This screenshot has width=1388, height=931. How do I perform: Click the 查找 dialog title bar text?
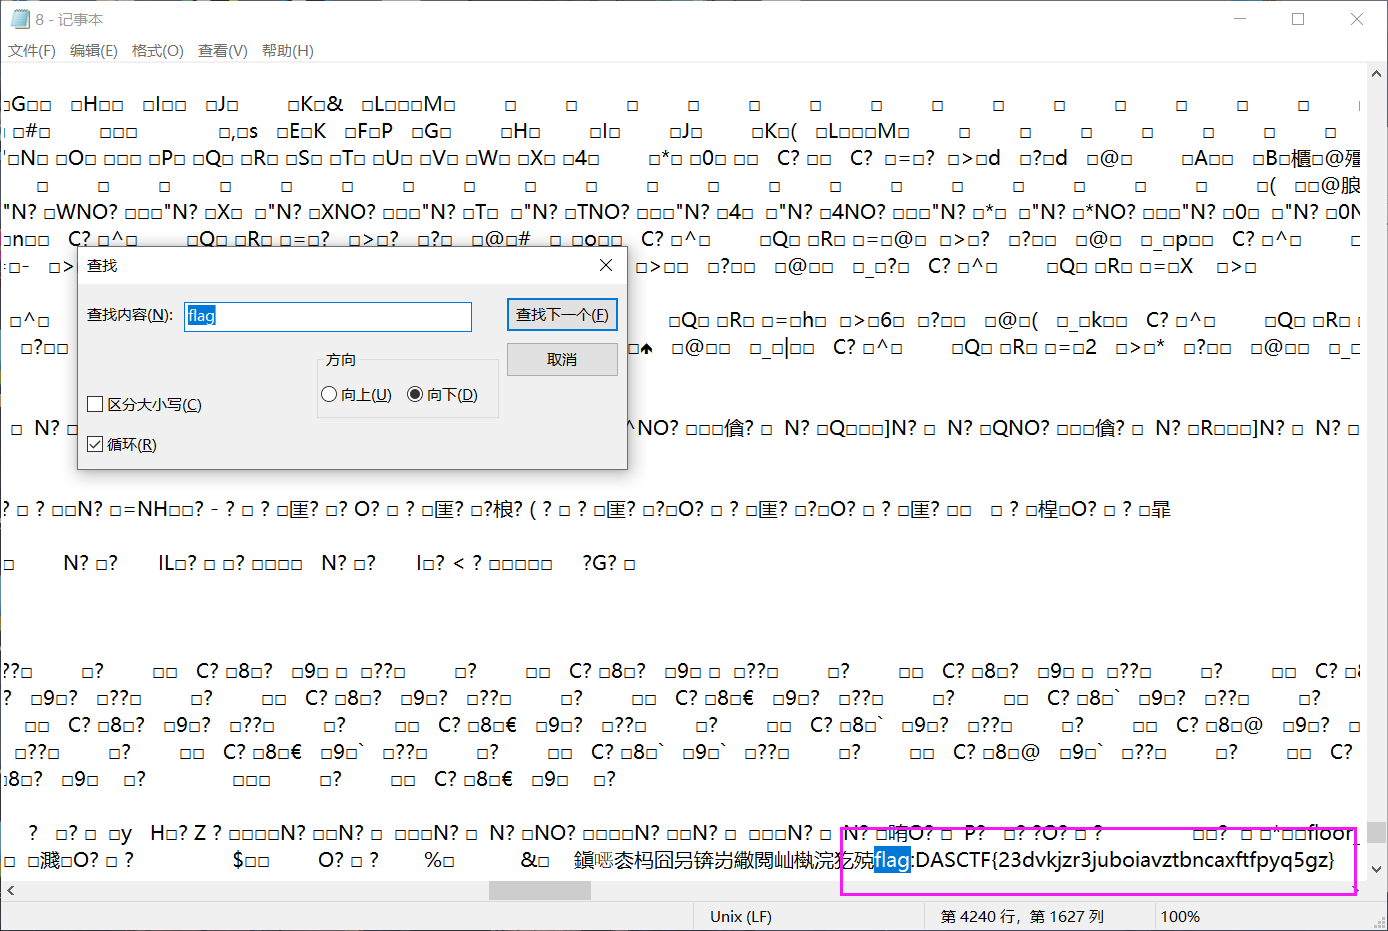(x=102, y=265)
